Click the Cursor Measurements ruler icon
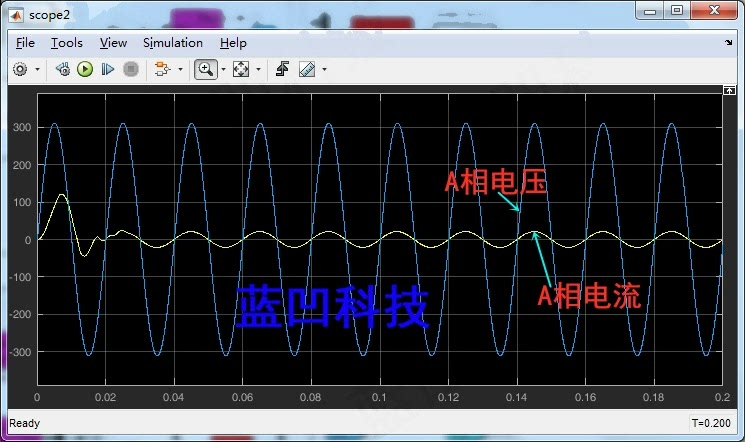745x442 pixels. tap(307, 69)
